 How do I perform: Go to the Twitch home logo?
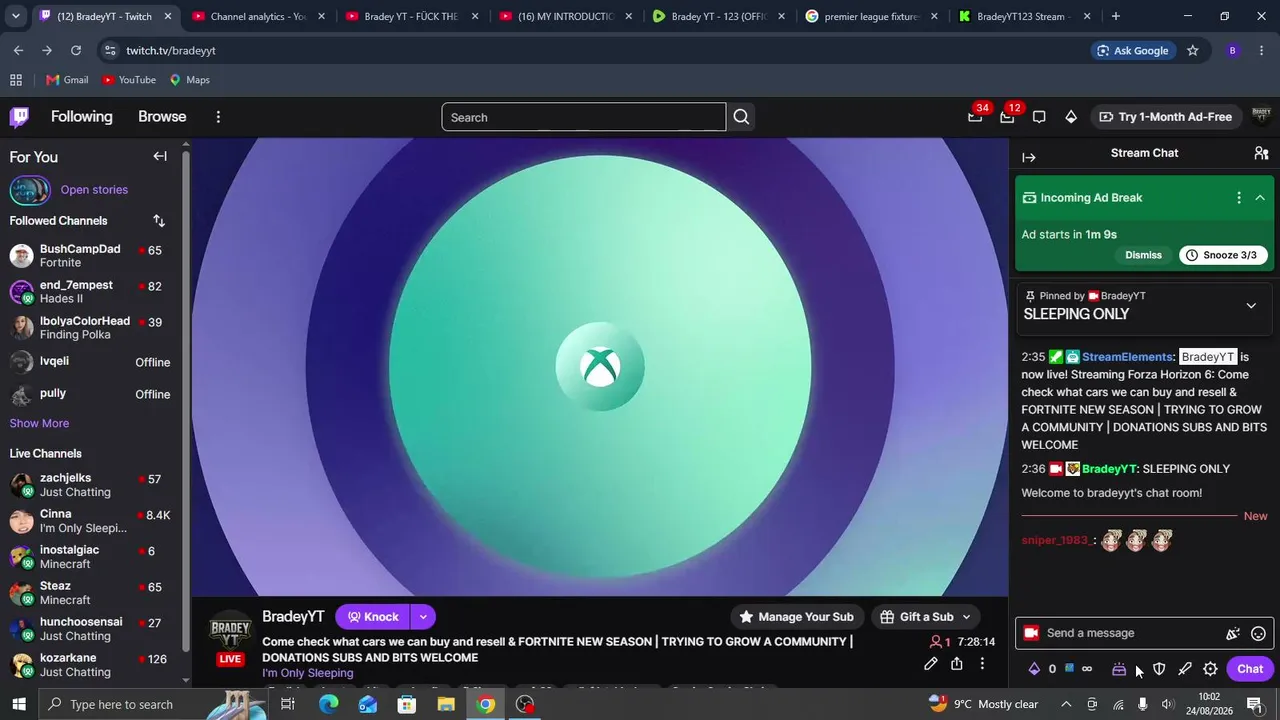point(19,117)
